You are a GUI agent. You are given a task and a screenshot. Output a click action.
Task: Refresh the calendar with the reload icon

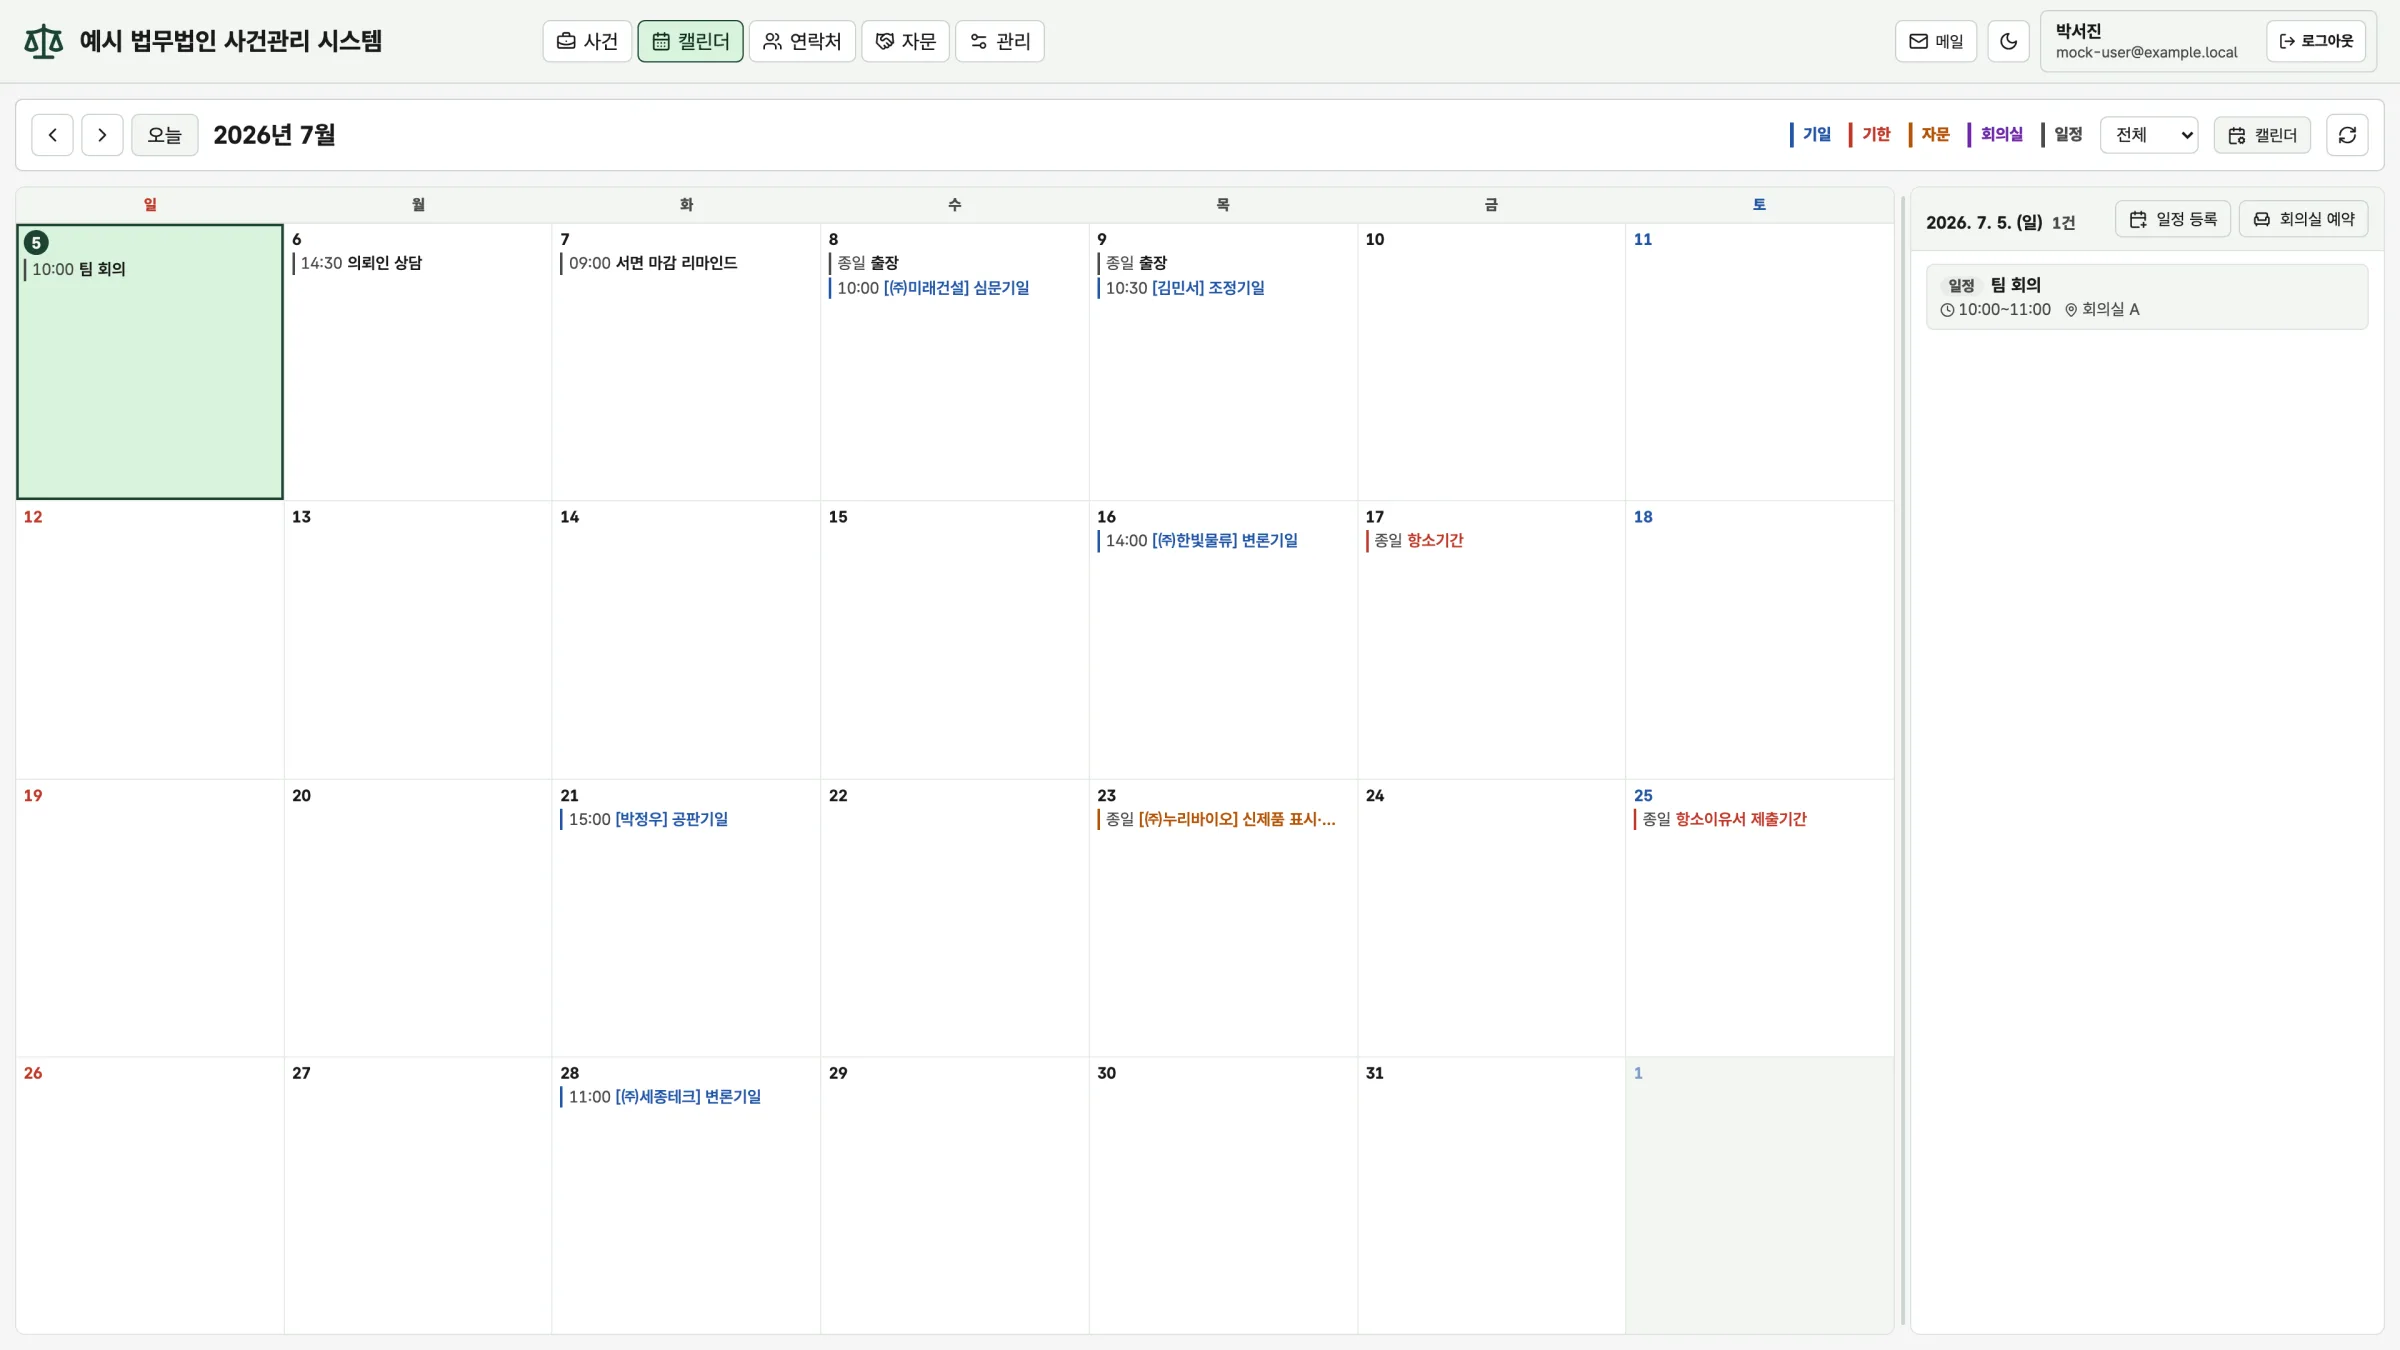2347,135
